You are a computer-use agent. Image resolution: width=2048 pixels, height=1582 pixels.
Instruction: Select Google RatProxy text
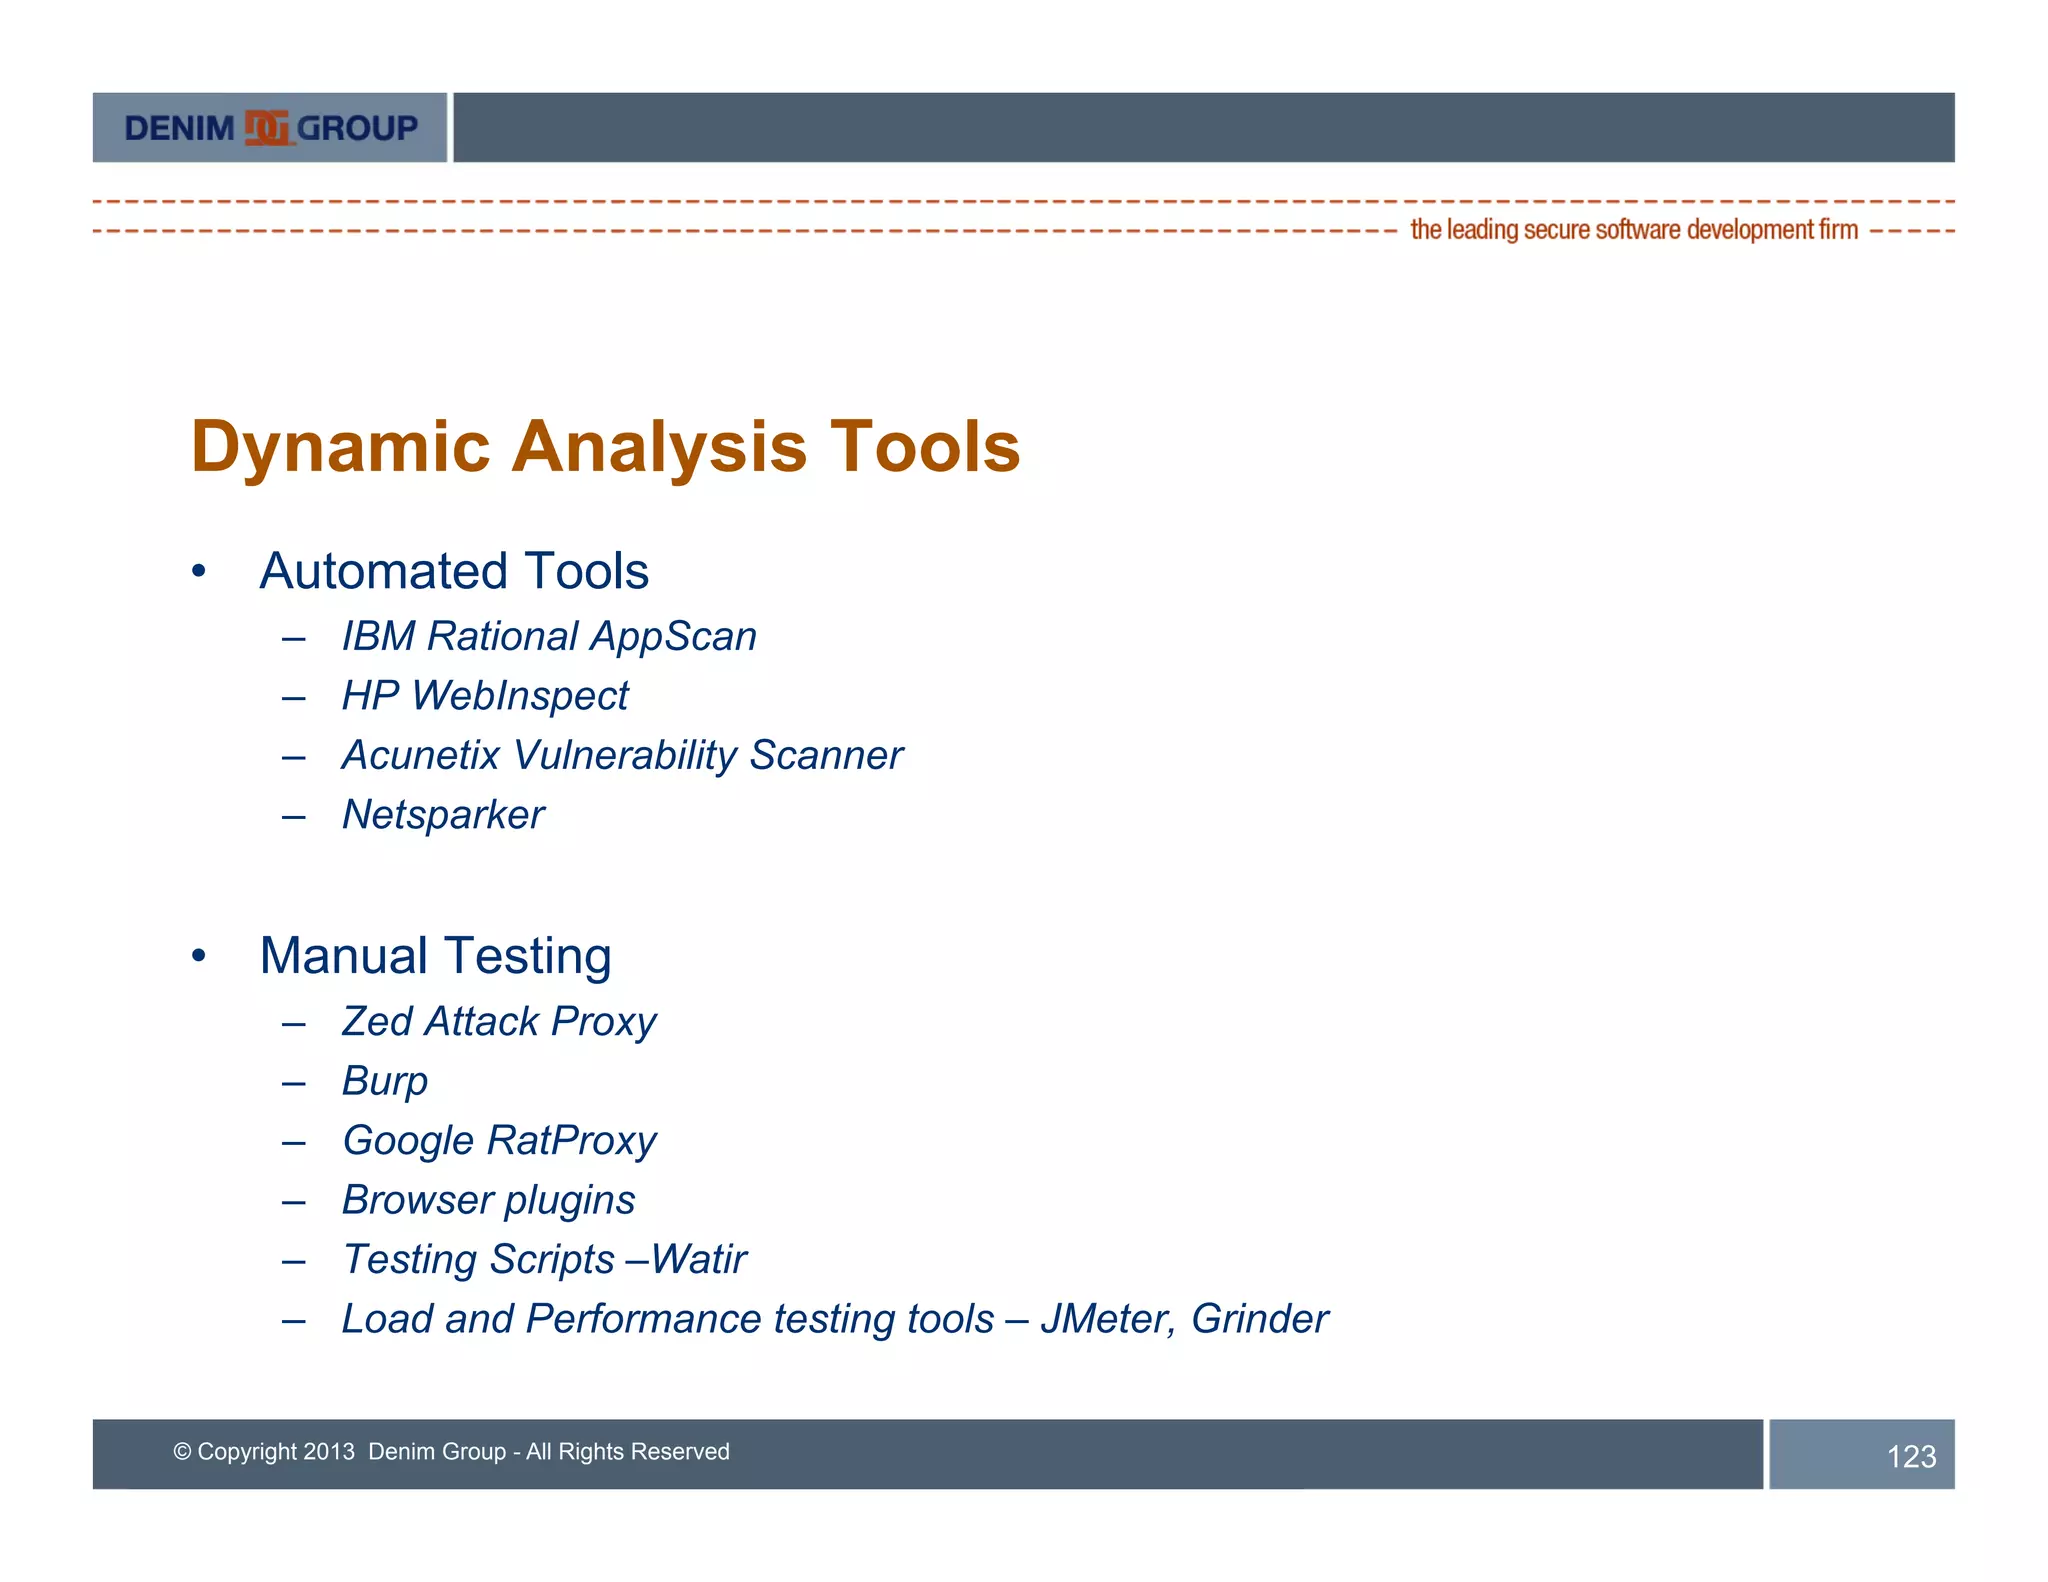(499, 1141)
